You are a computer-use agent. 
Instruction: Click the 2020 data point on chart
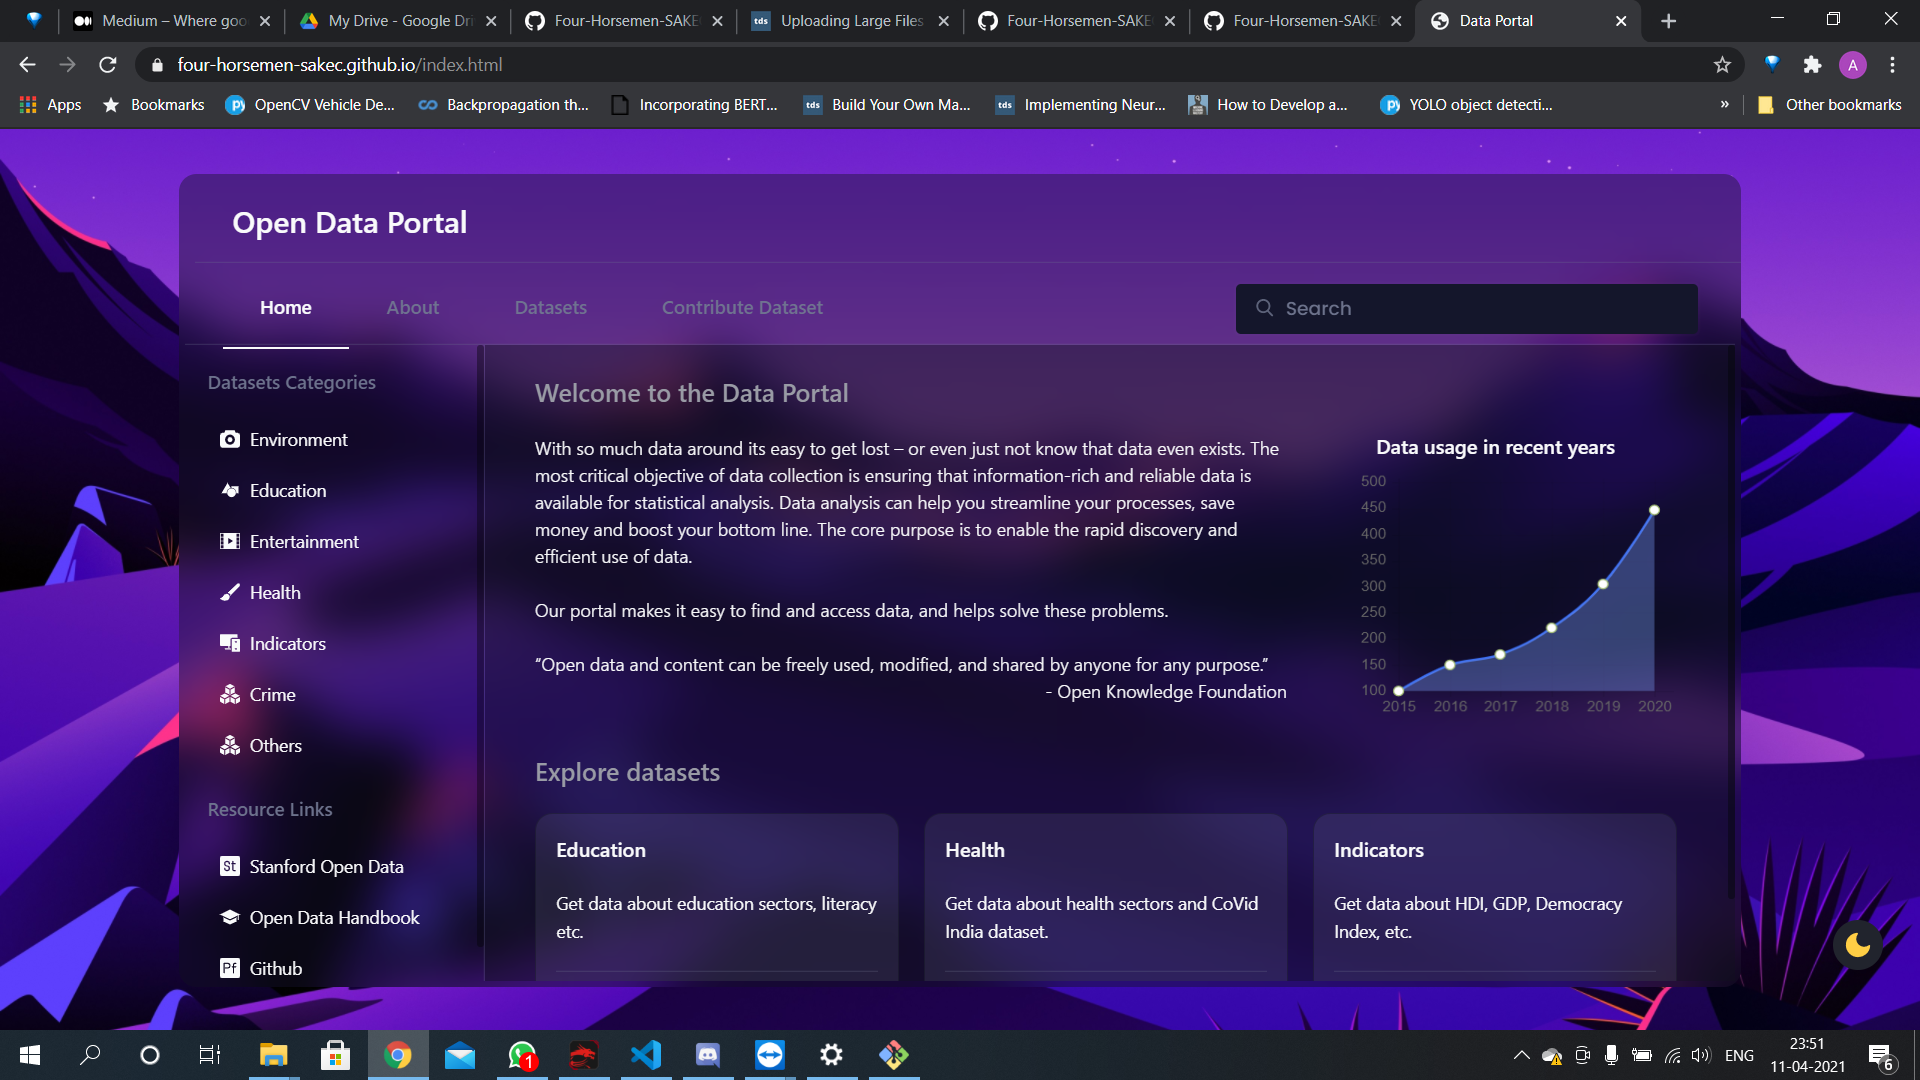pos(1654,510)
